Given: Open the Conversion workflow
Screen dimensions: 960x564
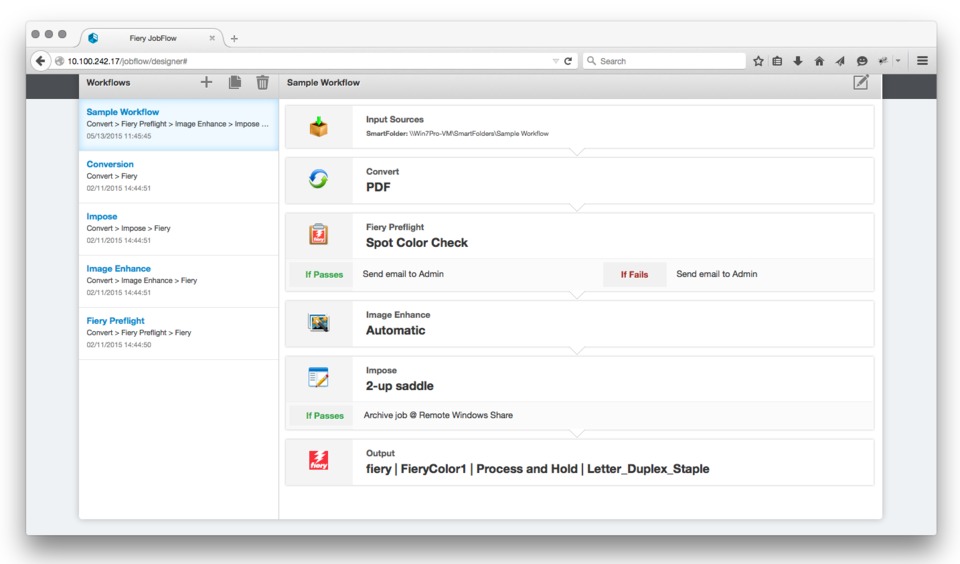Looking at the screenshot, I should pos(179,176).
